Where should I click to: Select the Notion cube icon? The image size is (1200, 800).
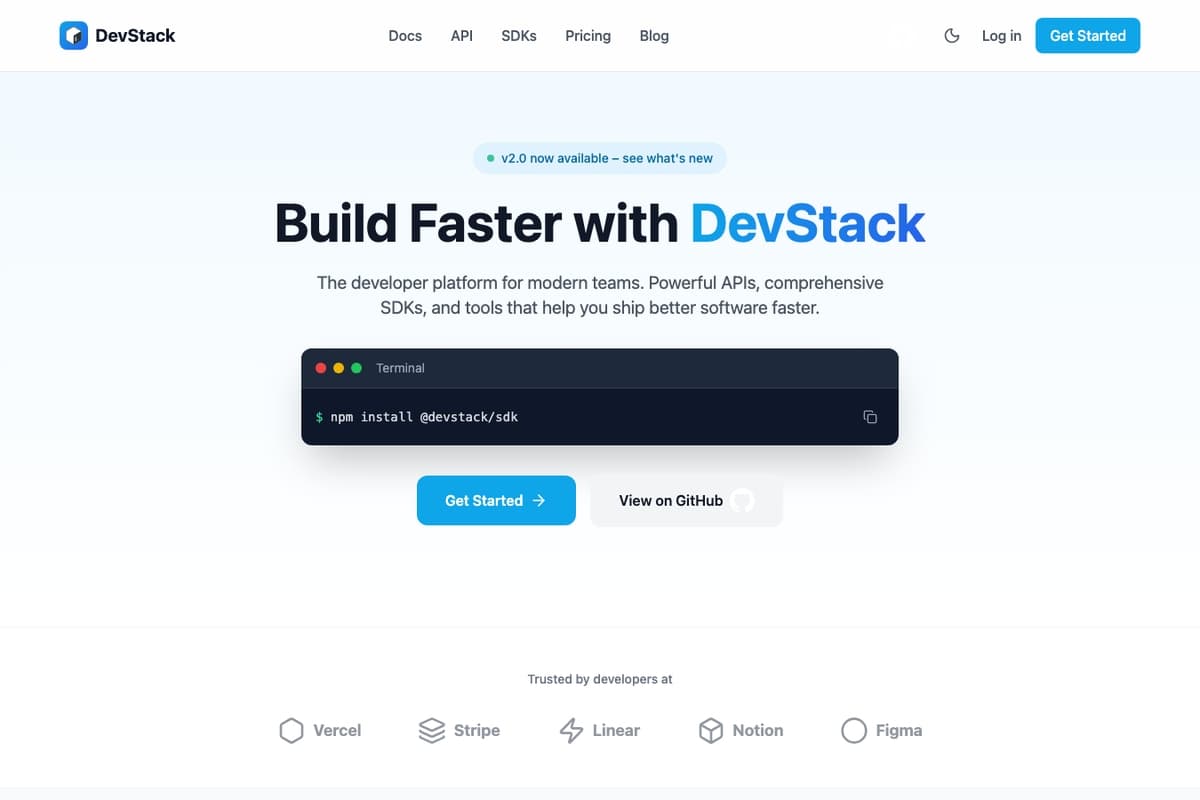tap(712, 730)
